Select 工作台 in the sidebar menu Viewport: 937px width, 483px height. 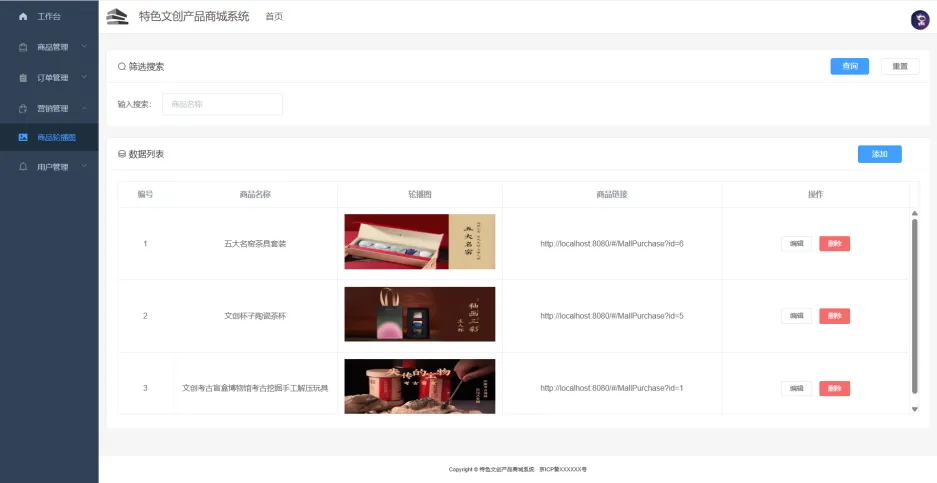[49, 17]
